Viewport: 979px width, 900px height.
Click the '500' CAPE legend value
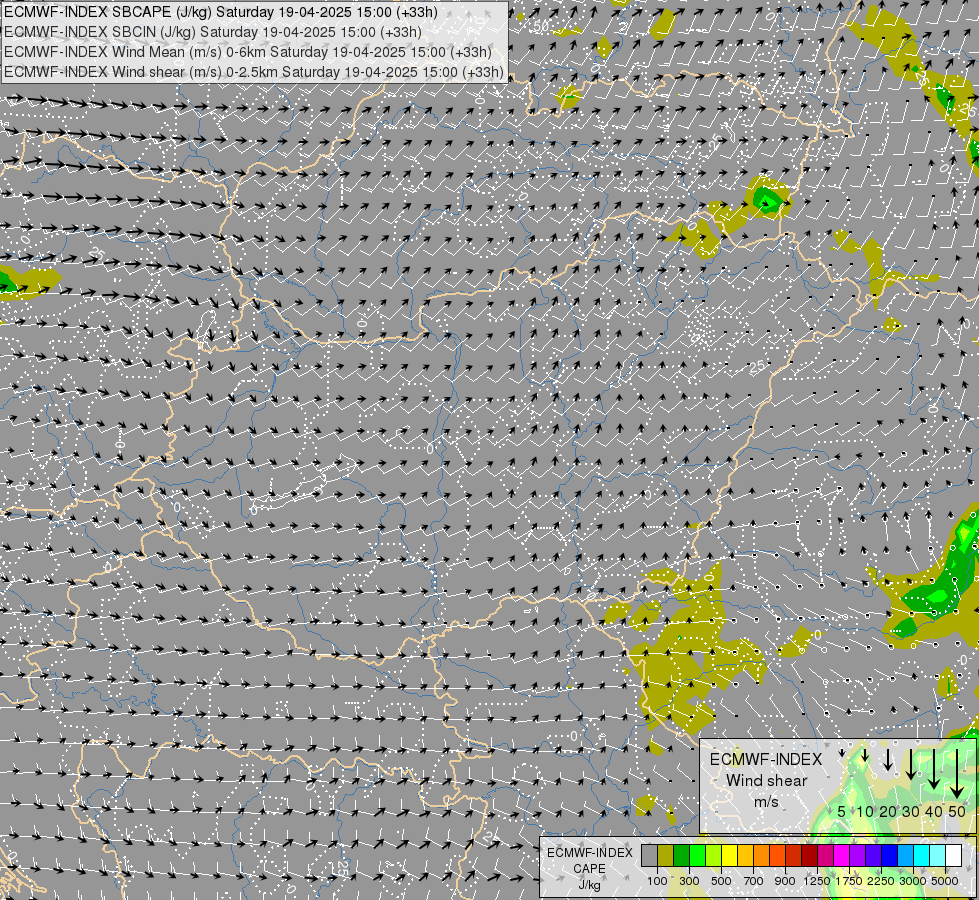pos(721,881)
